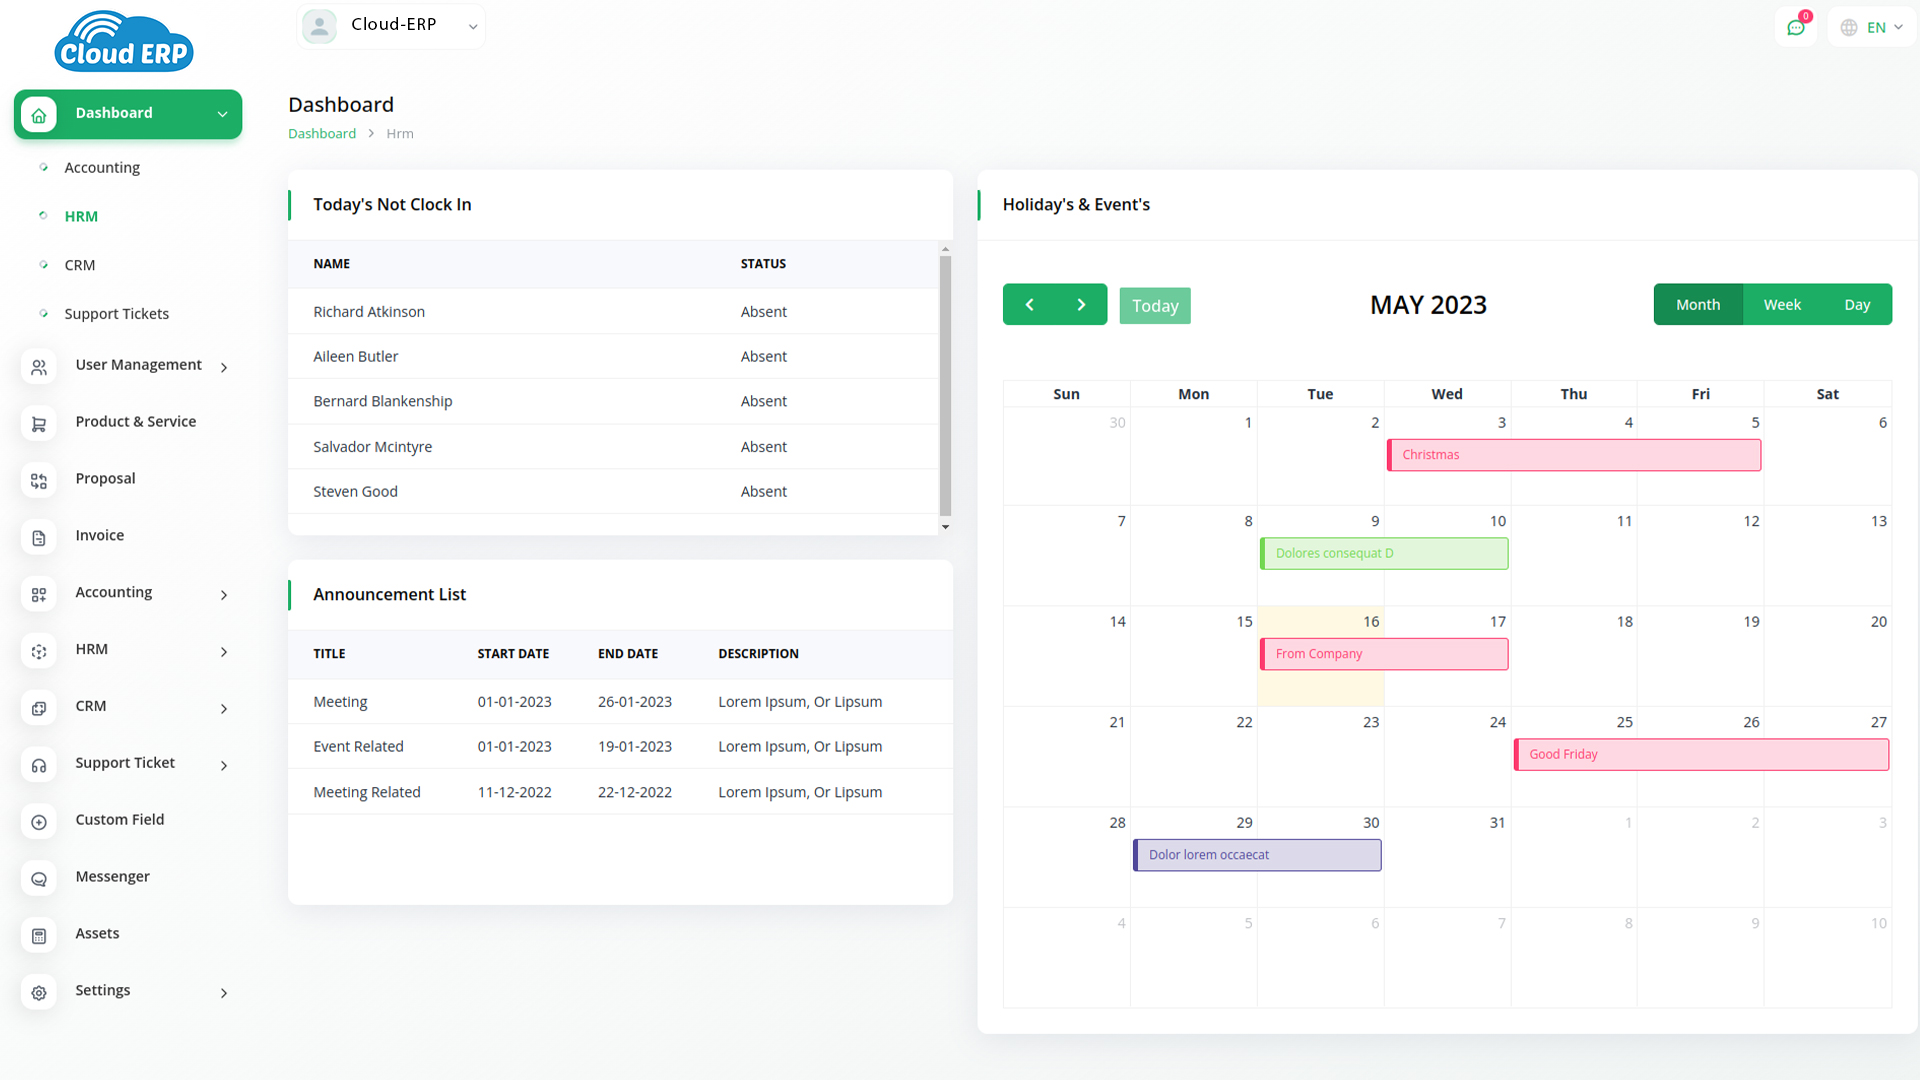The image size is (1920, 1080).
Task: Click the Support Ticket headset icon
Action: [39, 765]
